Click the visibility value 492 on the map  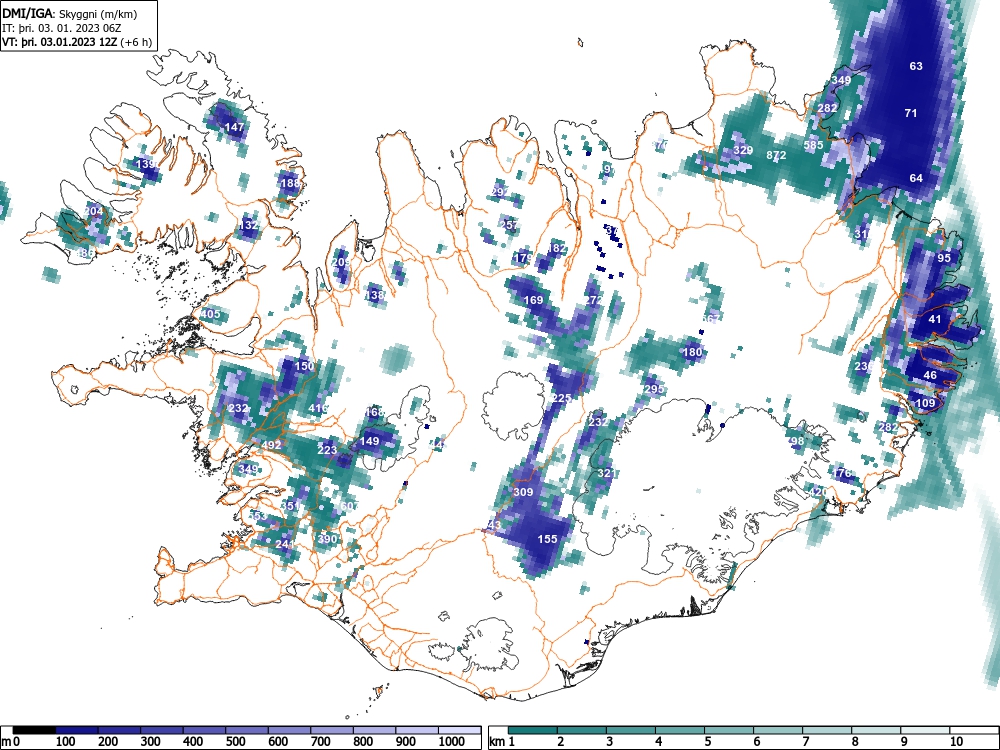coord(271,445)
